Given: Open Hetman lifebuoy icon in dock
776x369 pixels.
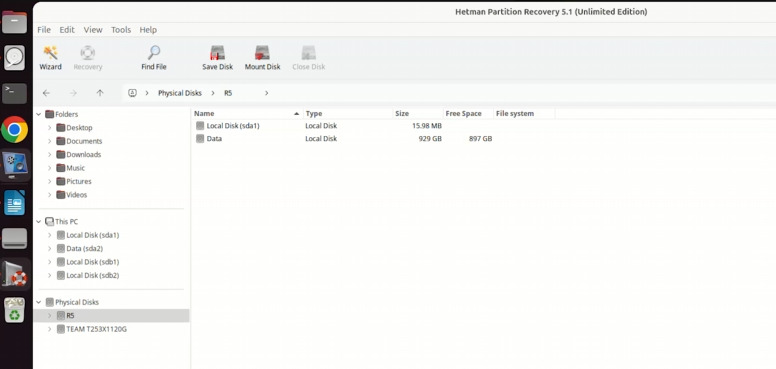Looking at the screenshot, I should (14, 274).
